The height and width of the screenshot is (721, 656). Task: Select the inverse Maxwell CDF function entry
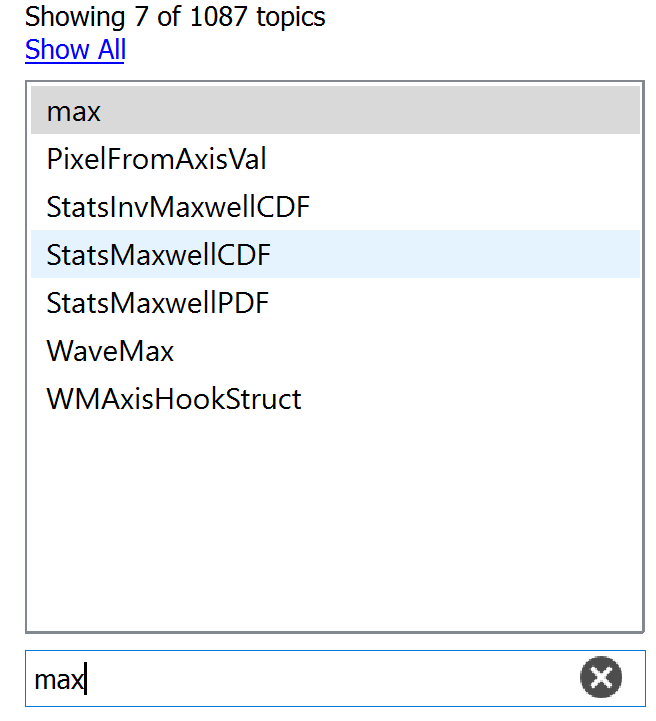[x=335, y=206]
